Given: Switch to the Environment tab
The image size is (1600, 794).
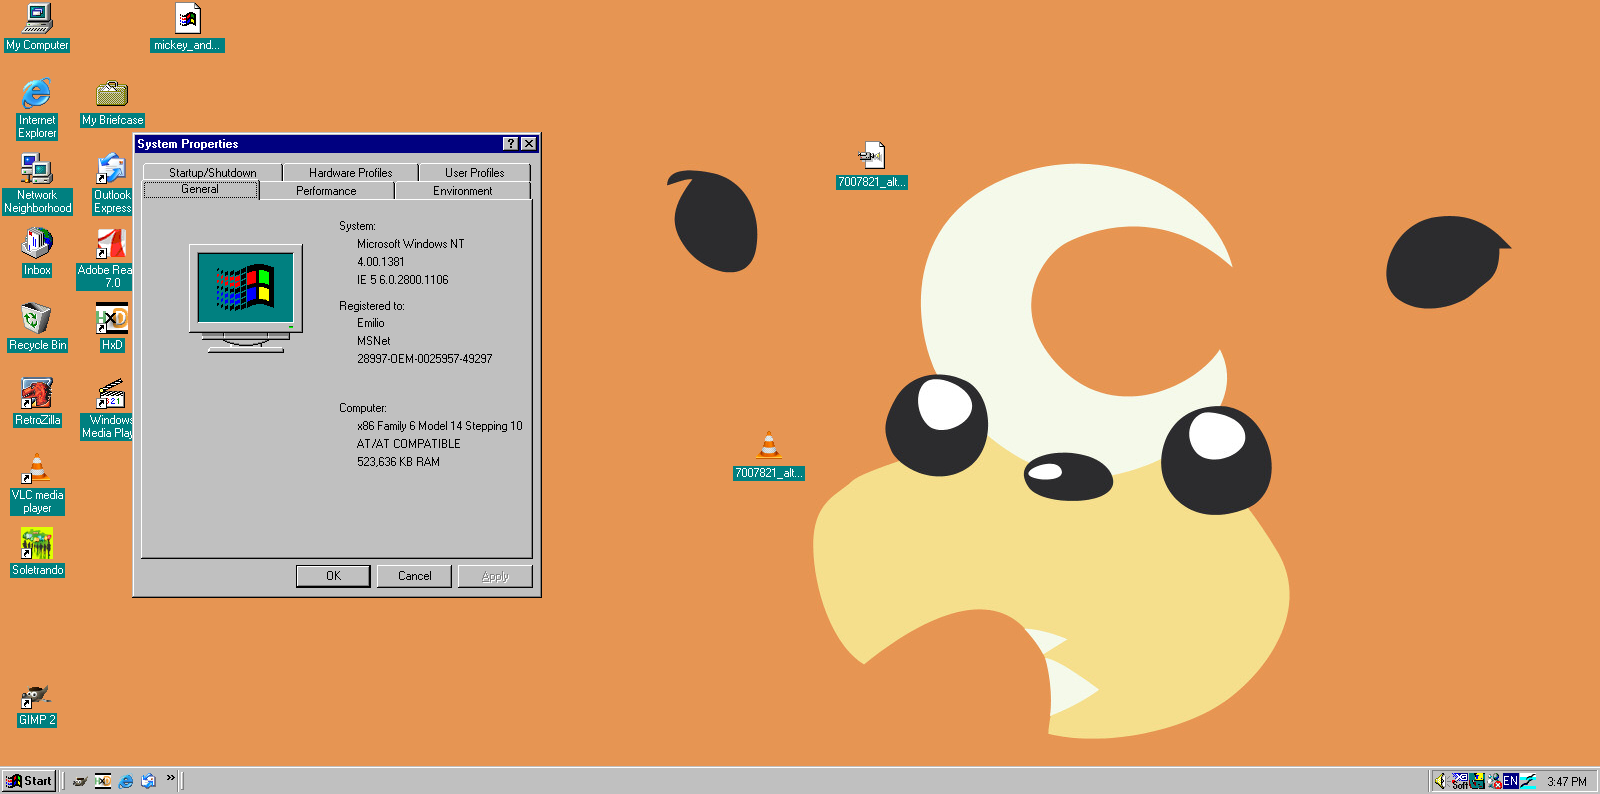Looking at the screenshot, I should tap(462, 191).
